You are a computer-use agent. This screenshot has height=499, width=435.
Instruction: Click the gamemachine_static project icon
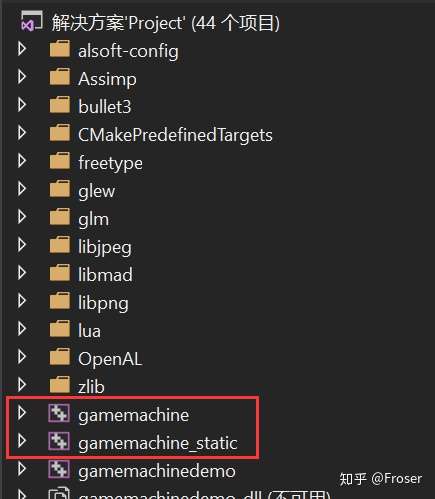coord(59,441)
